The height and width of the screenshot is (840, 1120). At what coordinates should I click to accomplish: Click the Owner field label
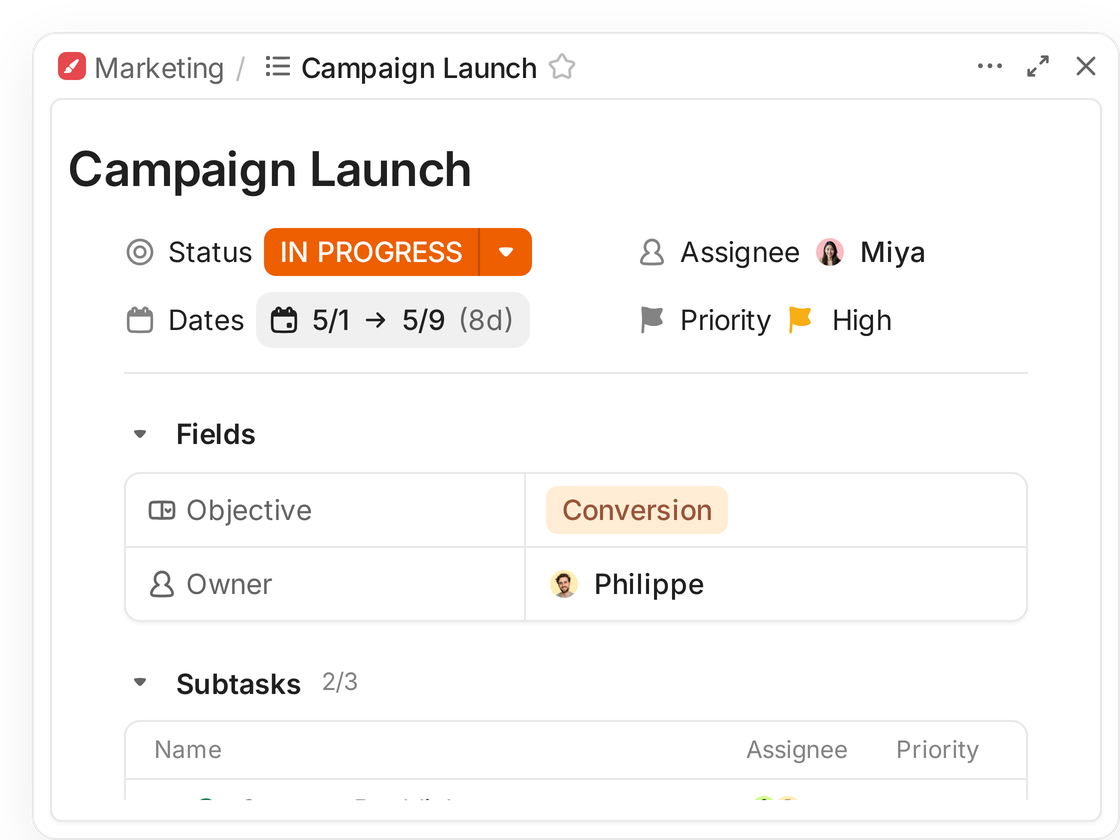[x=229, y=584]
